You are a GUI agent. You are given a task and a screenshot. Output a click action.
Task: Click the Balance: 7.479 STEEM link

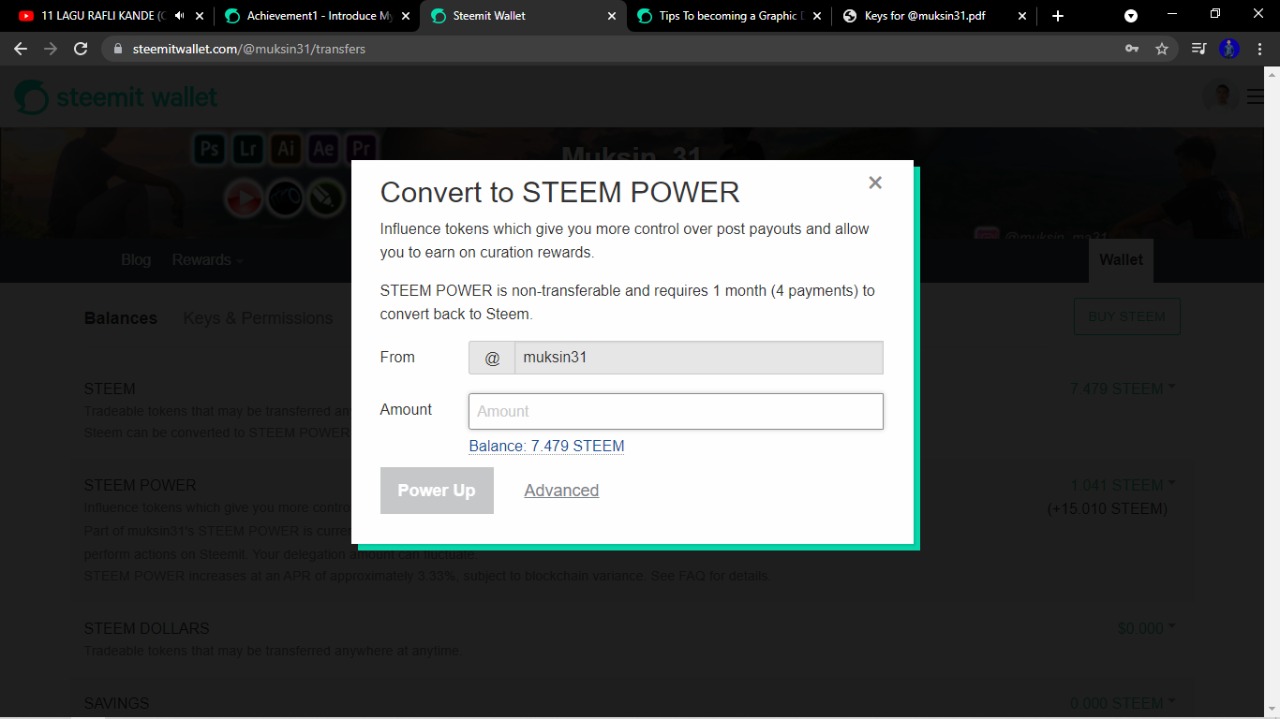547,446
